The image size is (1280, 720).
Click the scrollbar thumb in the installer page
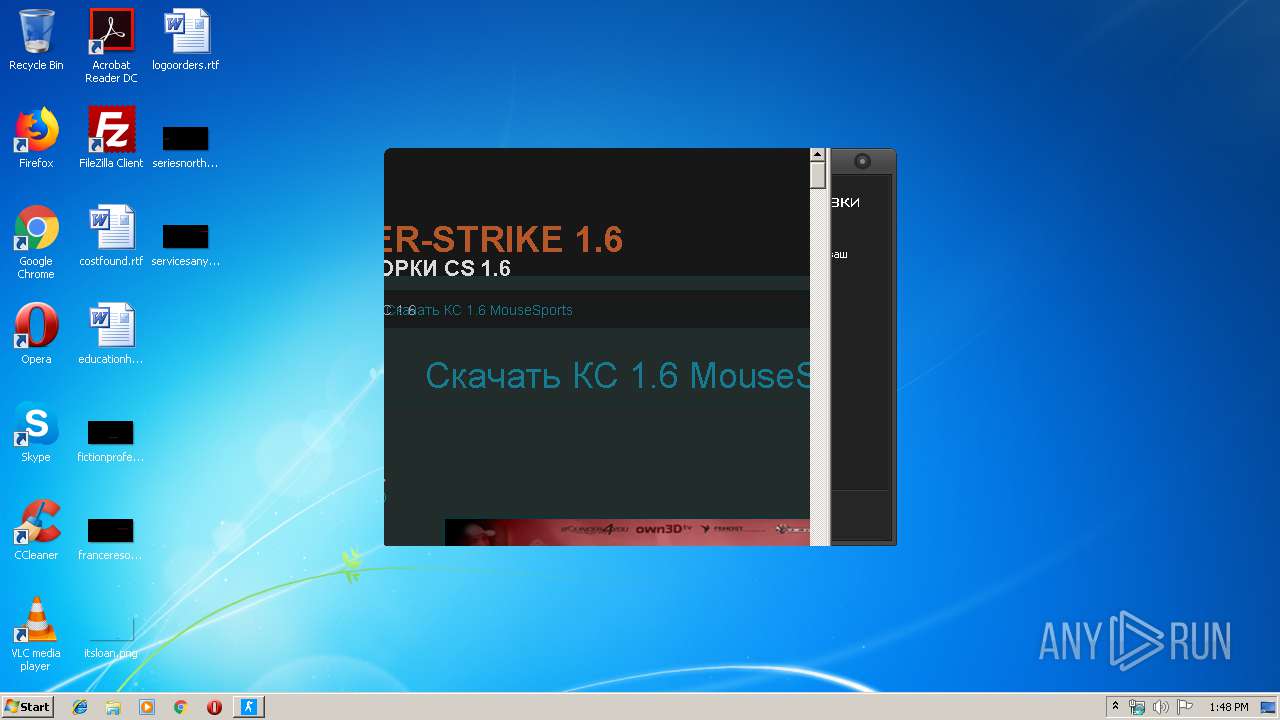click(x=817, y=176)
